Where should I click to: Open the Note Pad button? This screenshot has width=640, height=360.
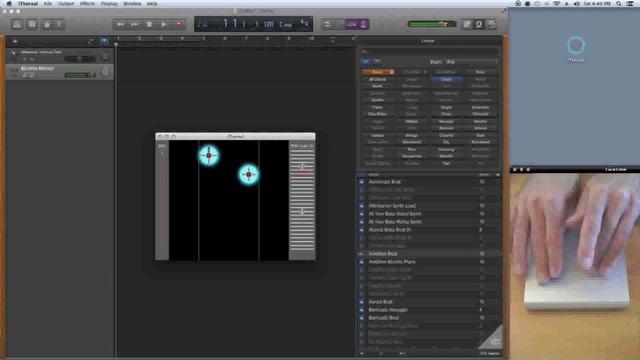pyautogui.click(x=467, y=24)
